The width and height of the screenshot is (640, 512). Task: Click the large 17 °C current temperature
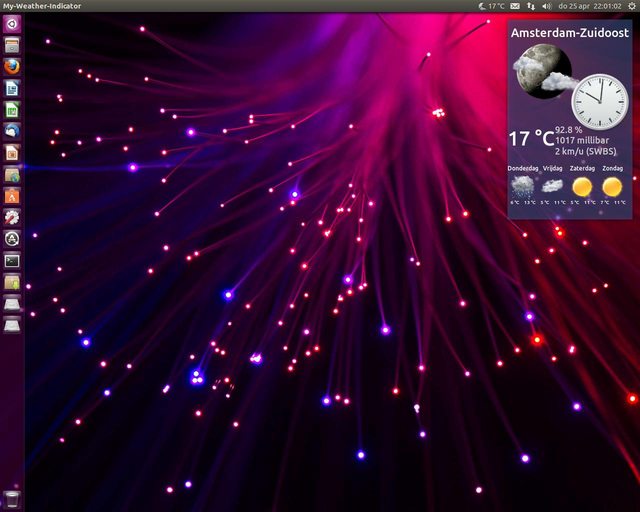pos(531,138)
